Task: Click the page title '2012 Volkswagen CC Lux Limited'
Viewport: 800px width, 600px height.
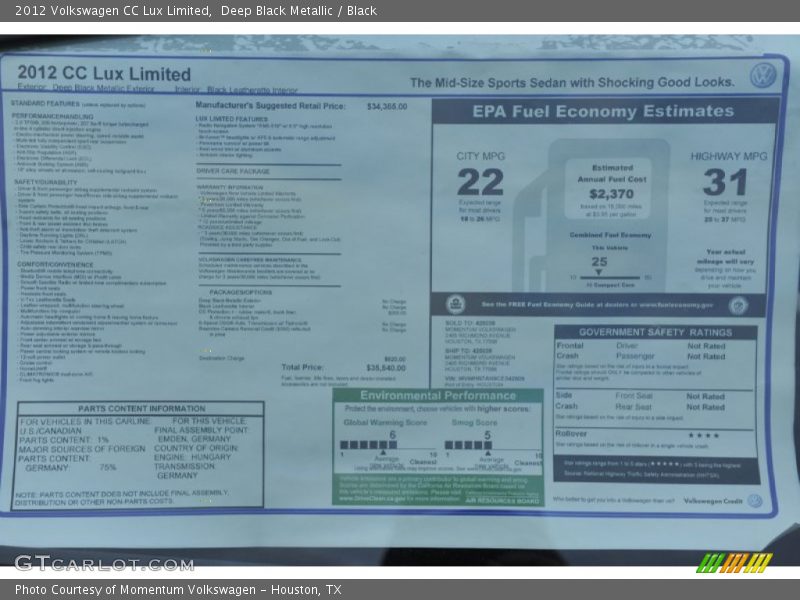Action: click(x=113, y=11)
